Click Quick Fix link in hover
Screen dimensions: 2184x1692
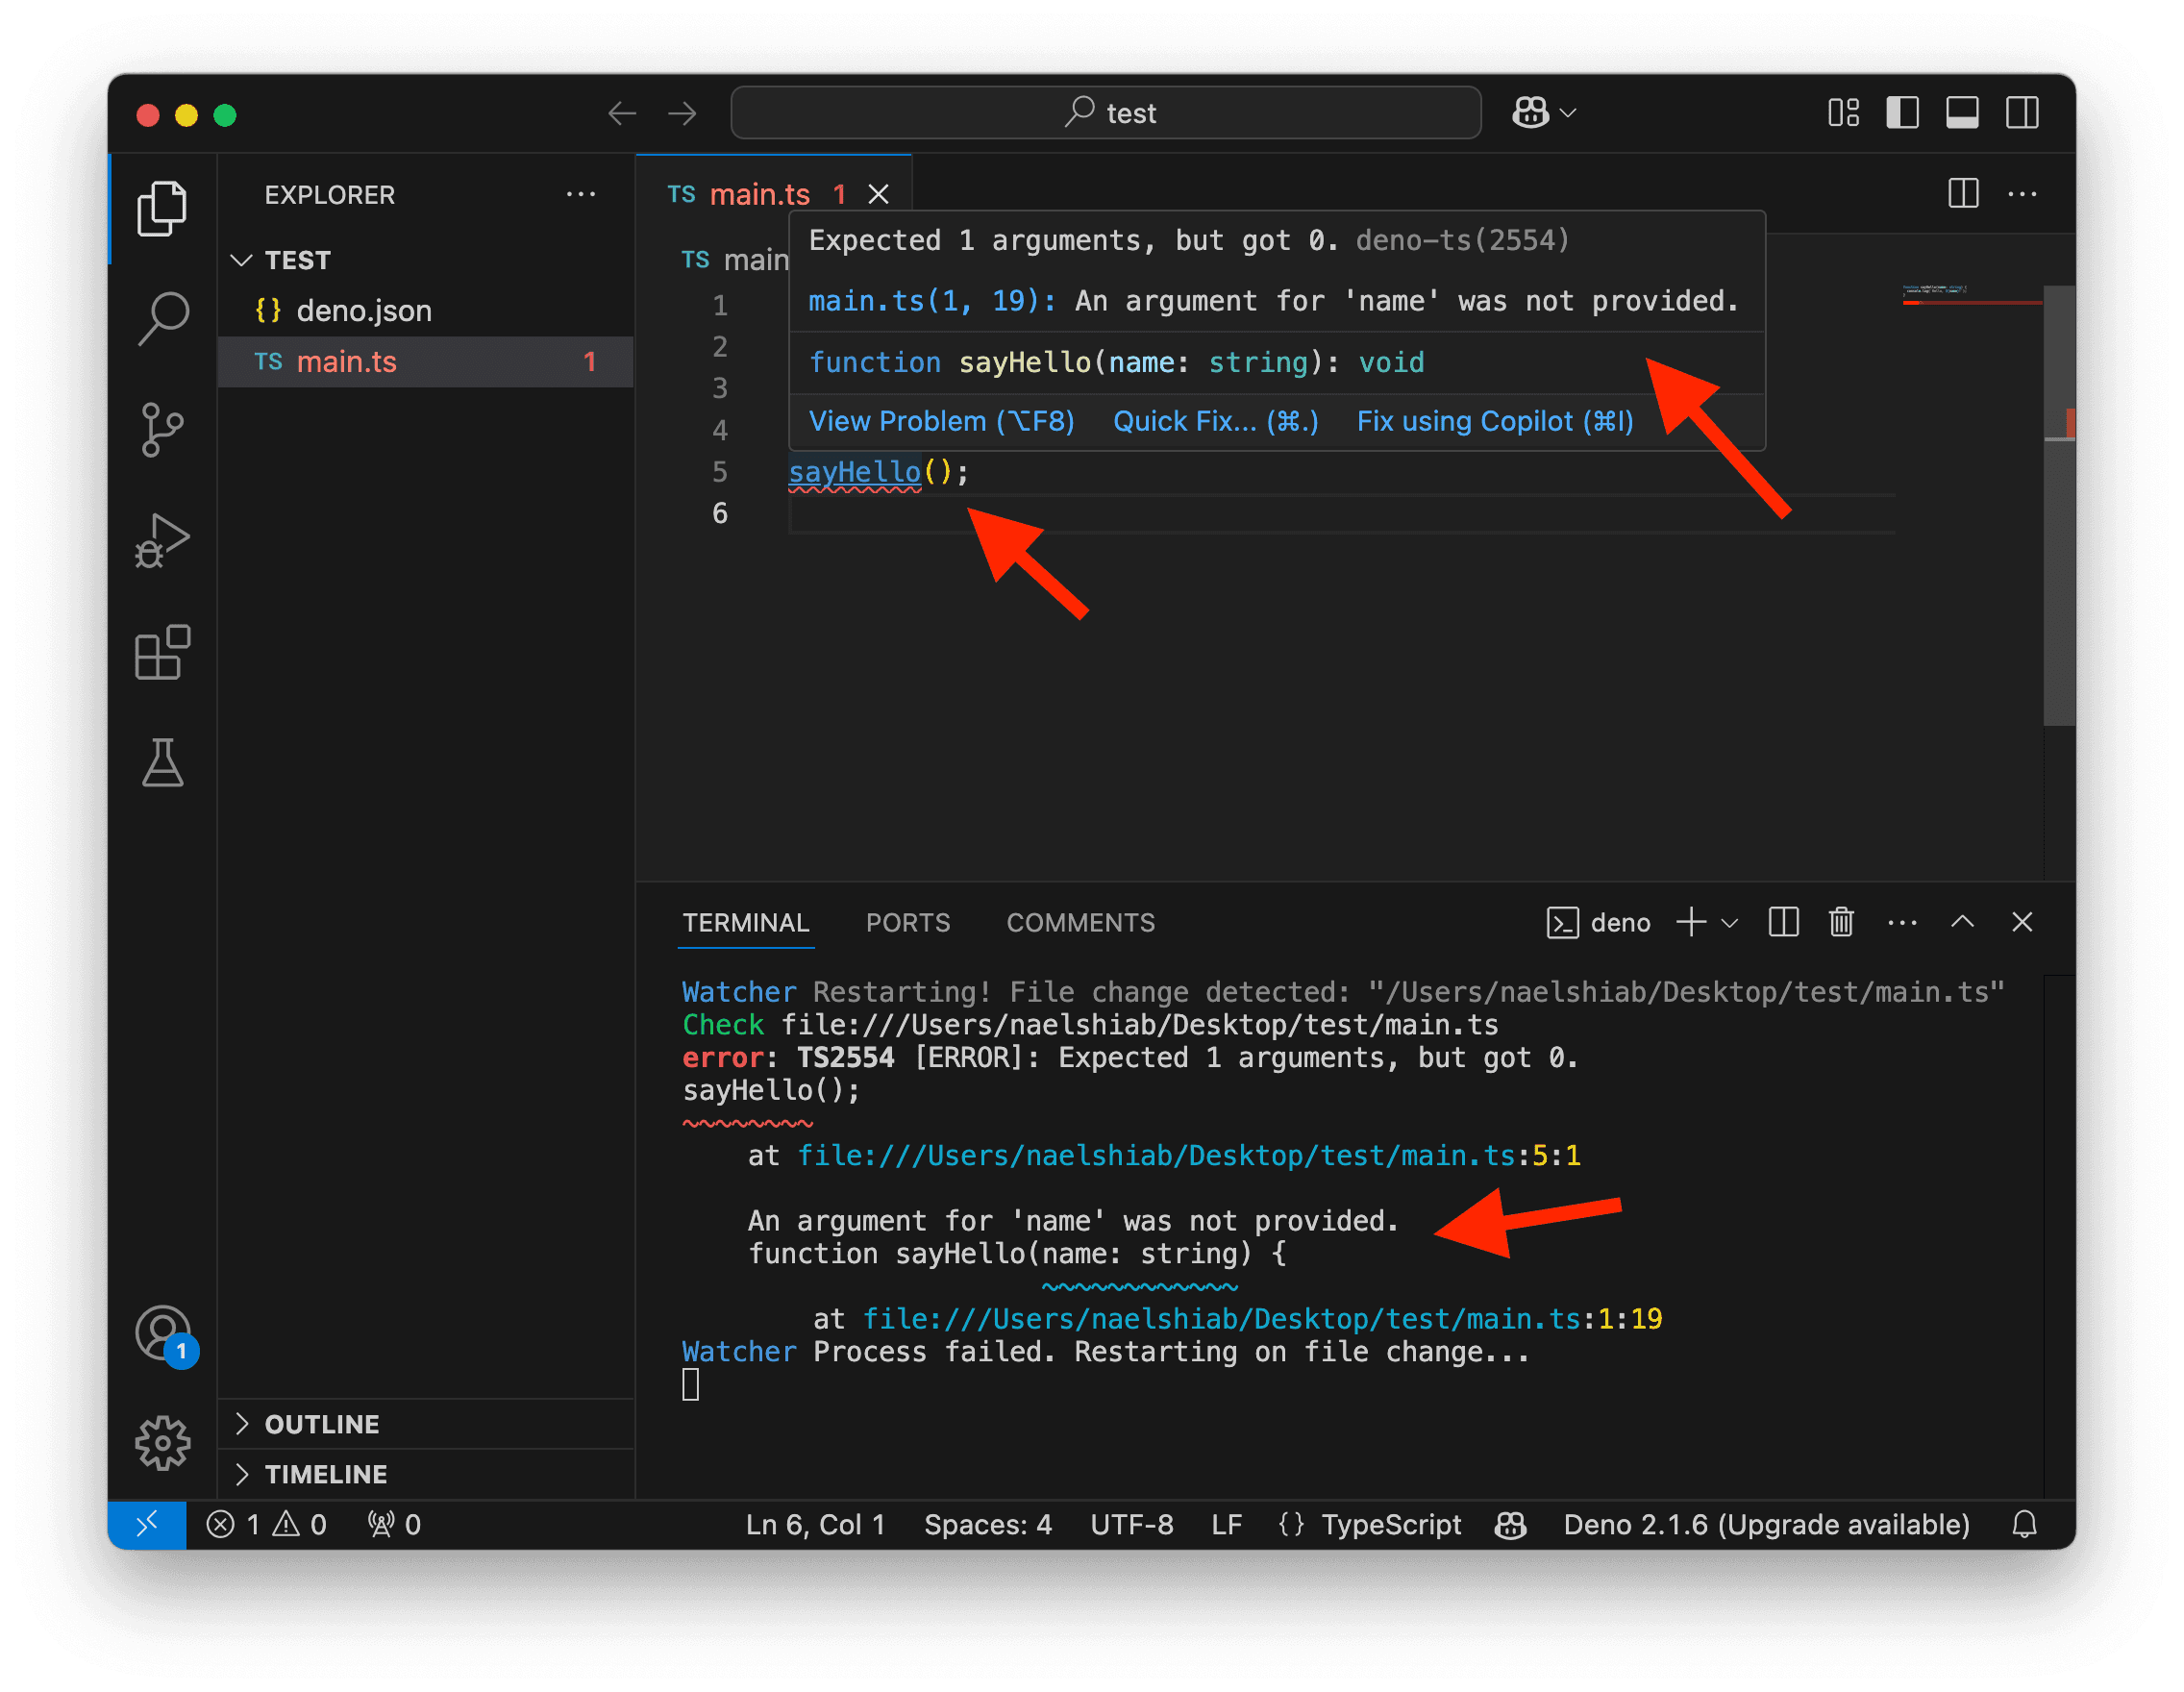tap(1215, 421)
